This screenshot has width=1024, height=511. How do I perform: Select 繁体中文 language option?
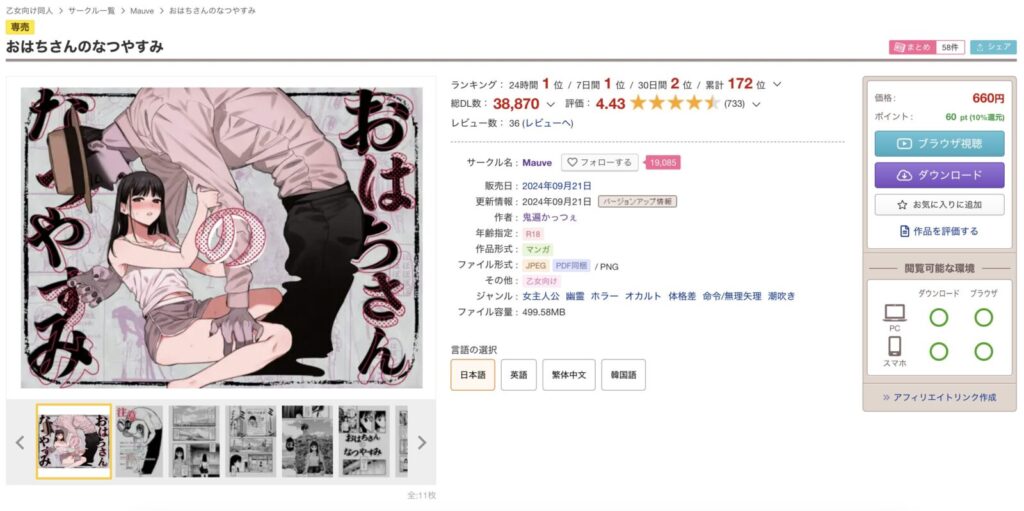pos(569,375)
